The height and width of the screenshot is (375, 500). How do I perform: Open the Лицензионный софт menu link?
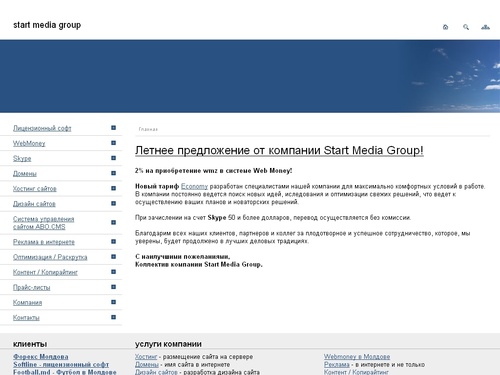42,128
